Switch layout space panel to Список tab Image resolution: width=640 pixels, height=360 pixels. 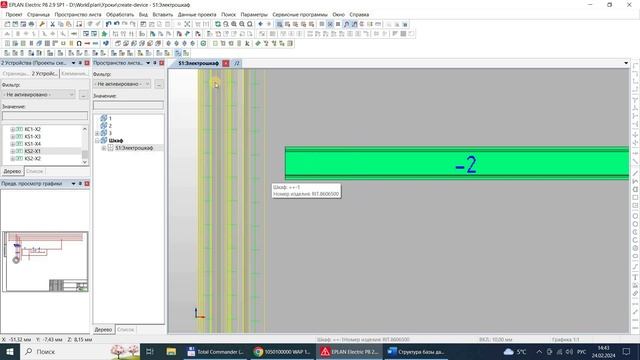[125, 329]
